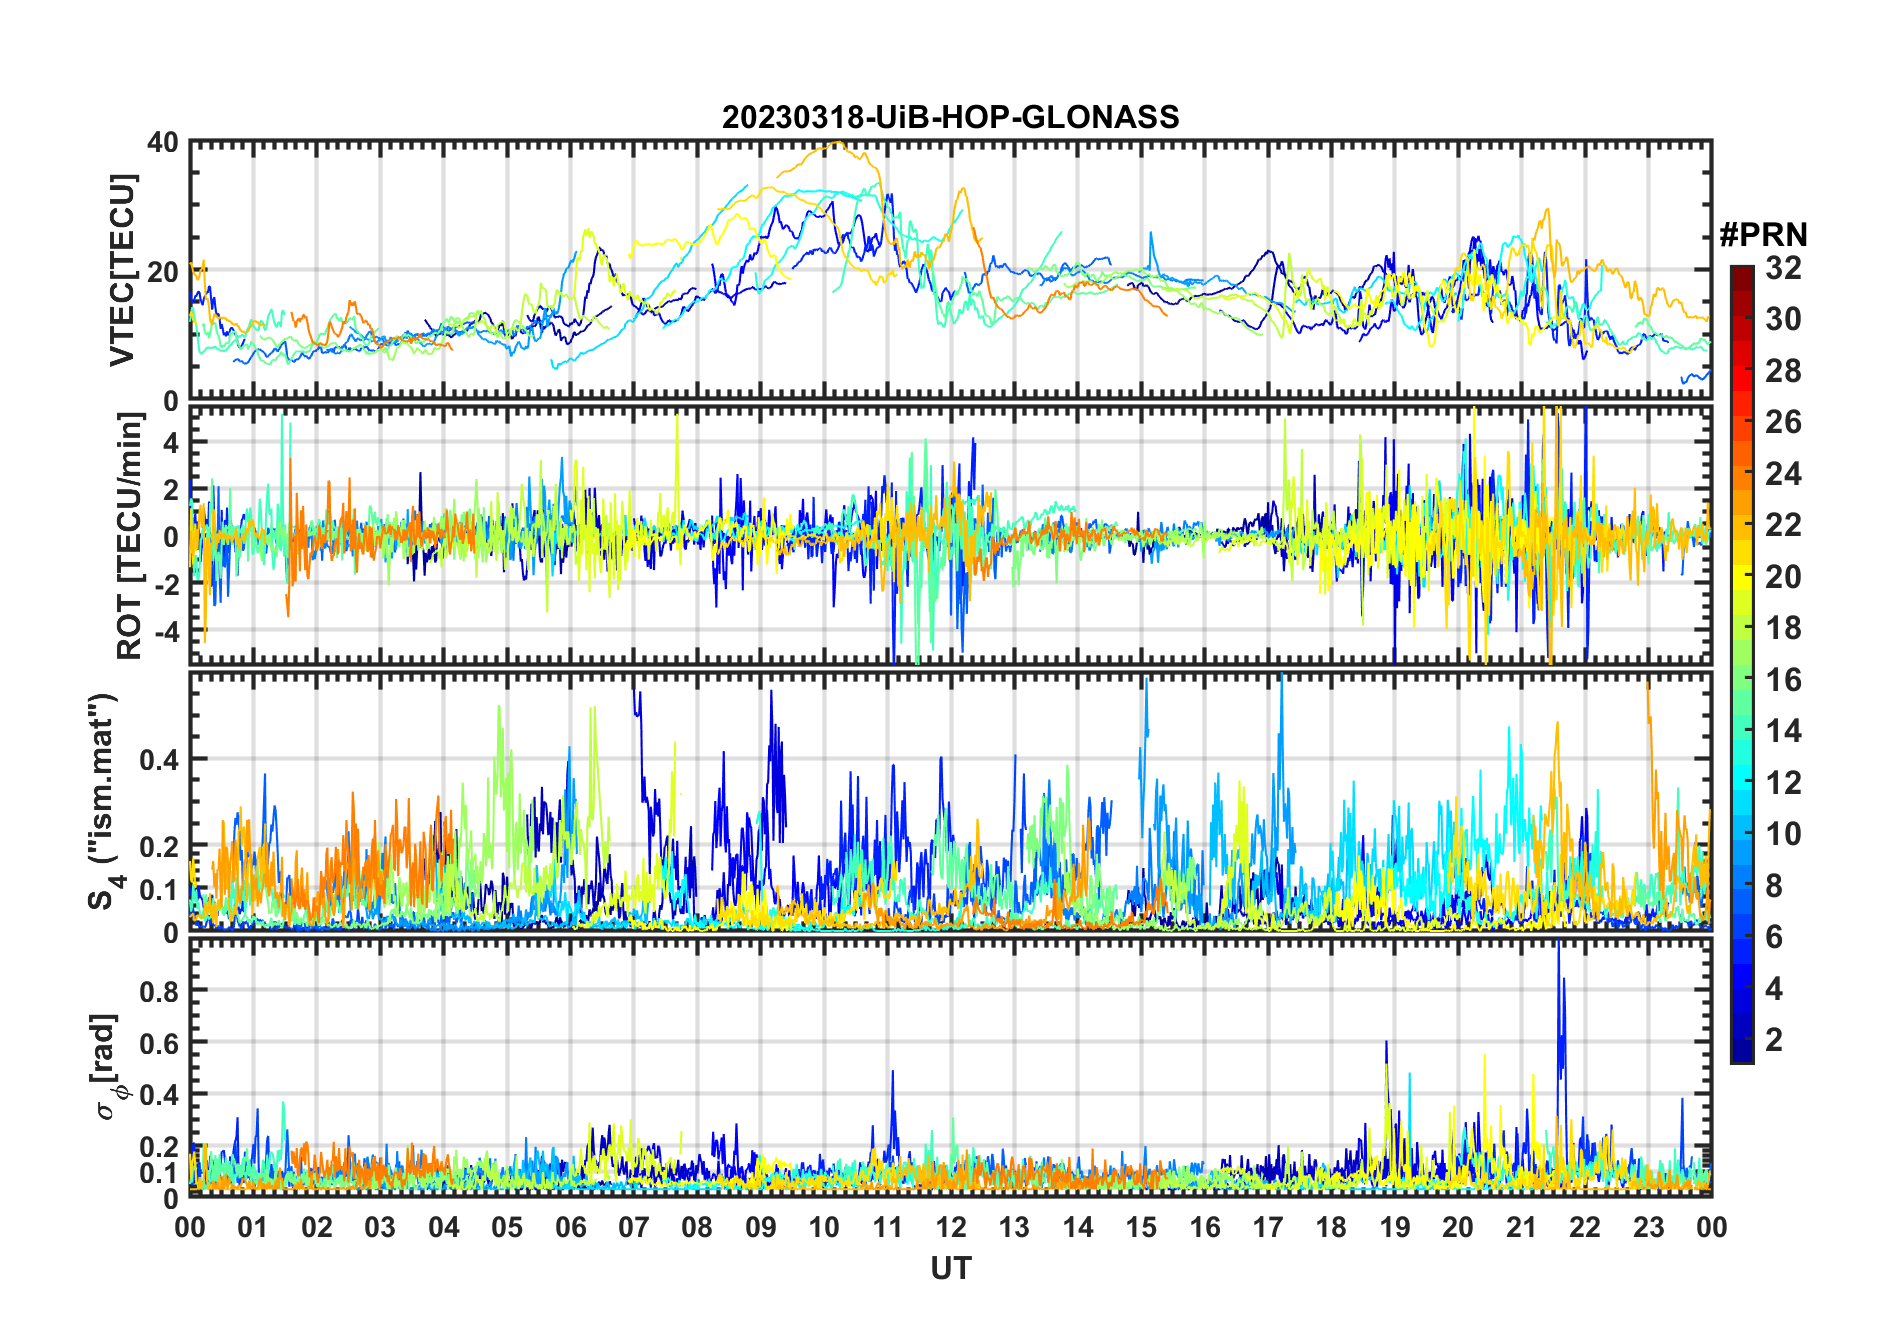Click UT hour tick label 21
Viewport: 1902px width, 1330px height.
tap(1522, 1228)
